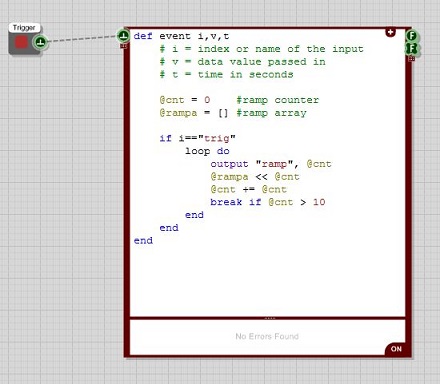
Task: Click the line 'if i=="trig"'
Action: (197, 138)
